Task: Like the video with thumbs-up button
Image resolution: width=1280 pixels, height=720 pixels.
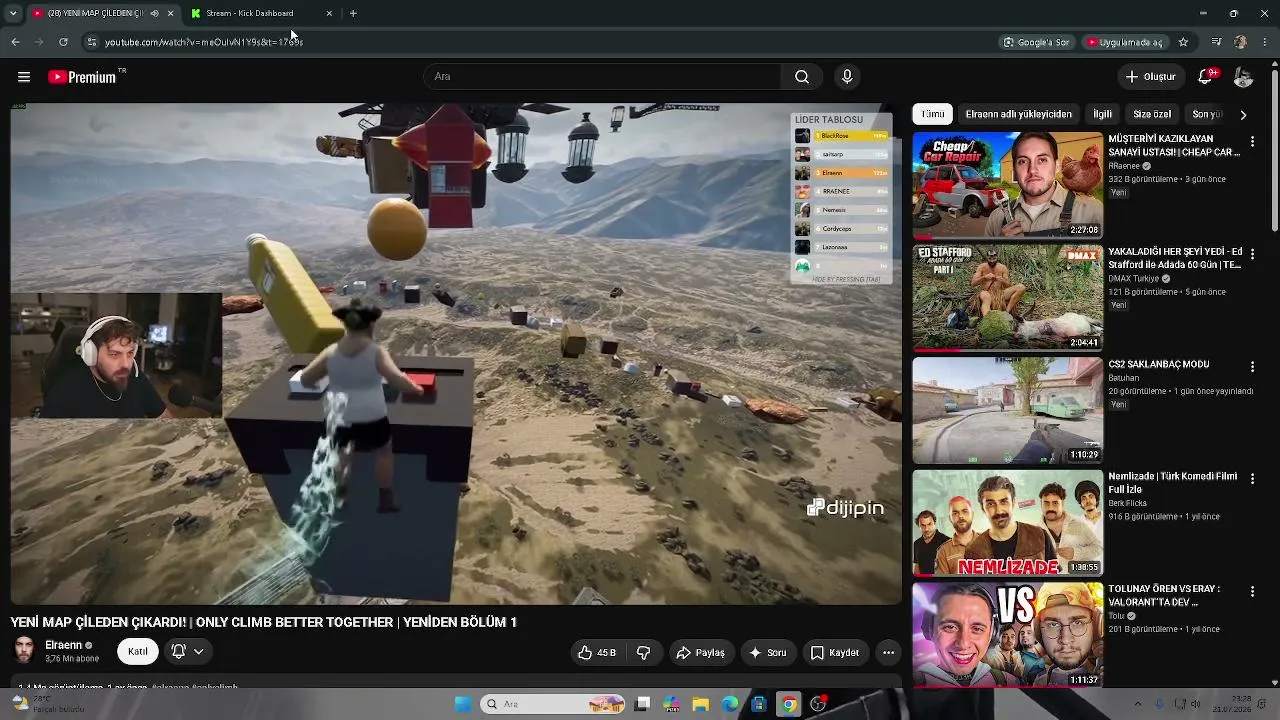Action: click(596, 653)
